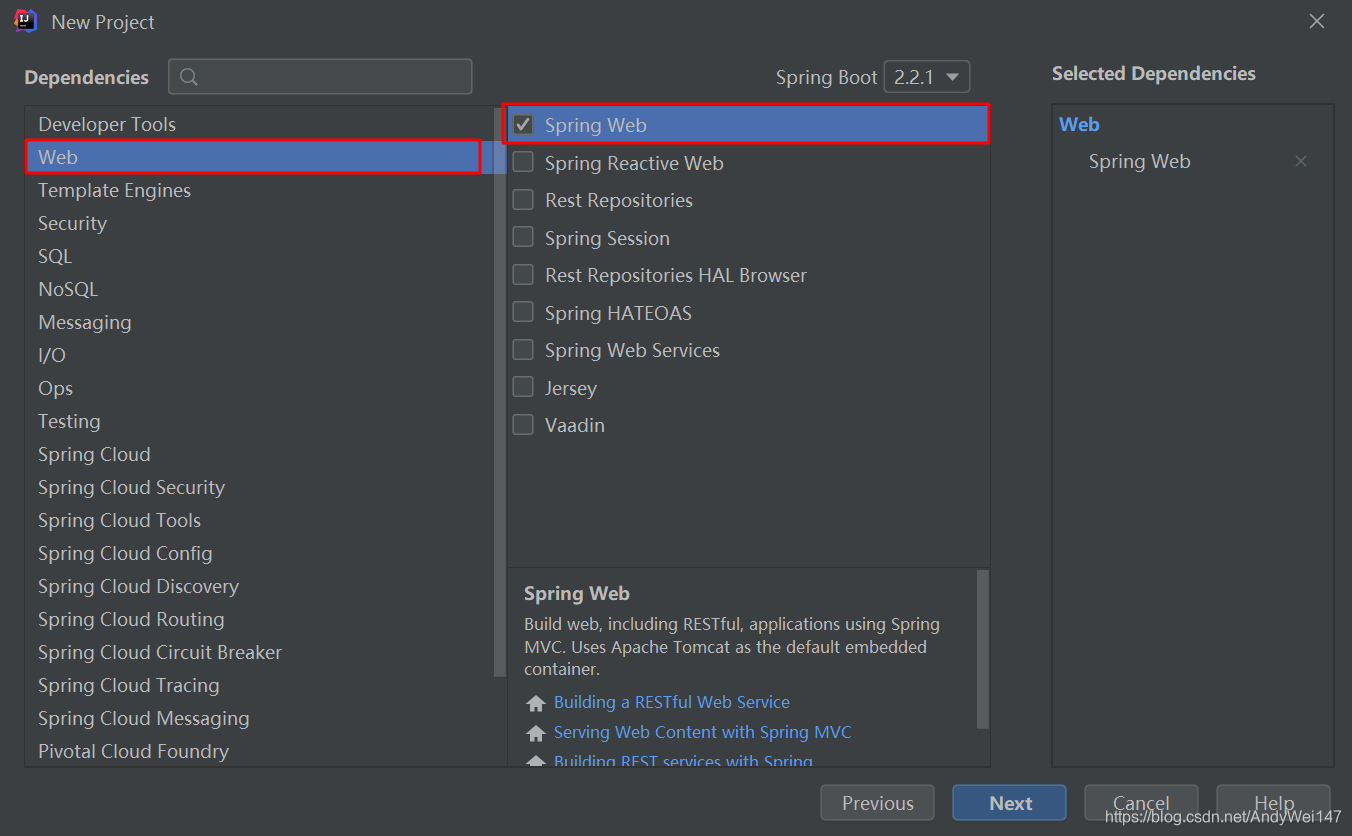
Task: Select Spring Cloud Tracing category
Action: 260,685
